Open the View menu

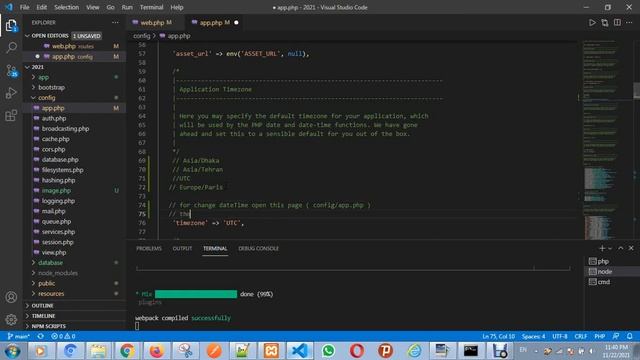[x=93, y=7]
